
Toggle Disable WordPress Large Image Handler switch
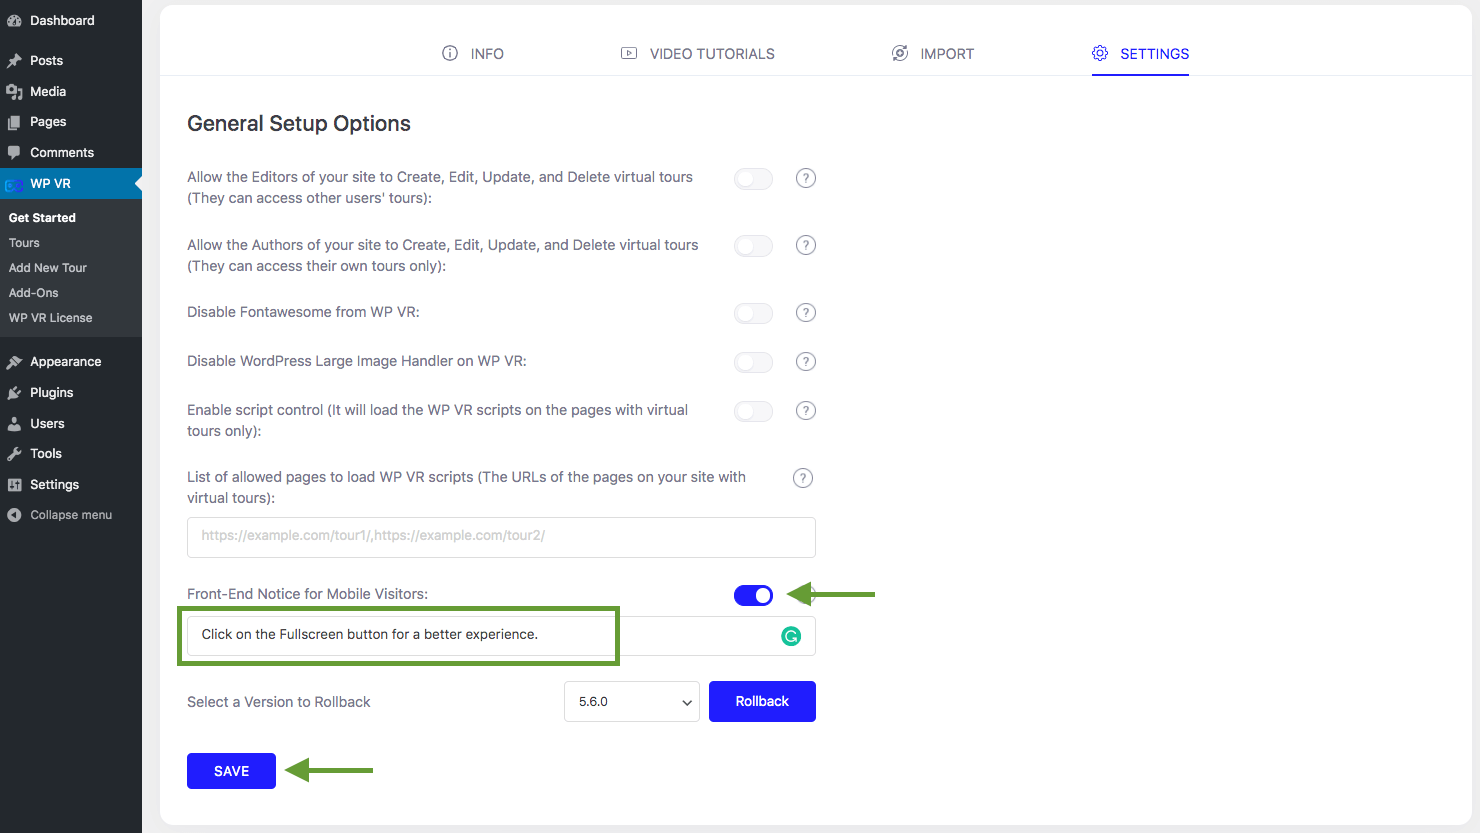coord(753,363)
